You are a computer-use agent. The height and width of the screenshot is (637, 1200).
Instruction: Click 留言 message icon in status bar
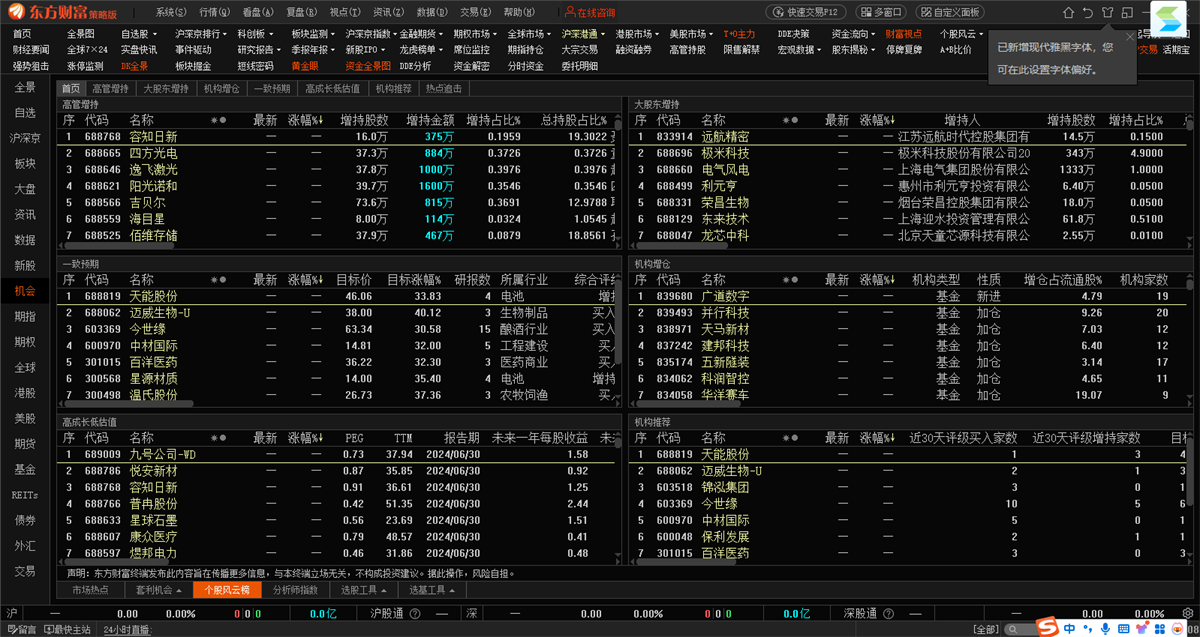[x=20, y=630]
